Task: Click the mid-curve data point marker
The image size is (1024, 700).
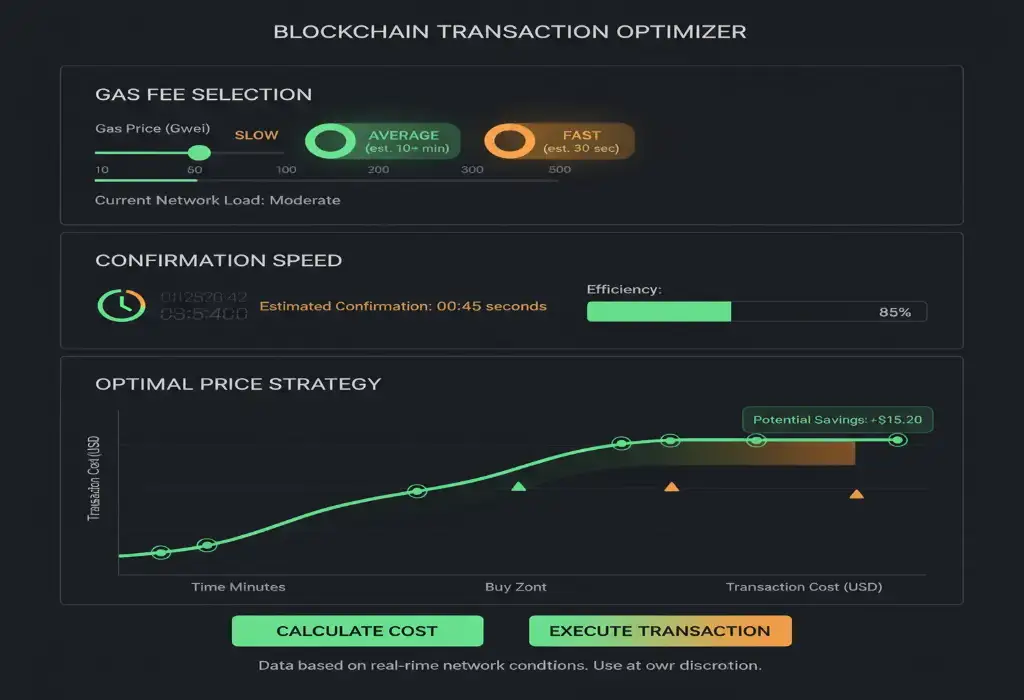Action: tap(419, 490)
